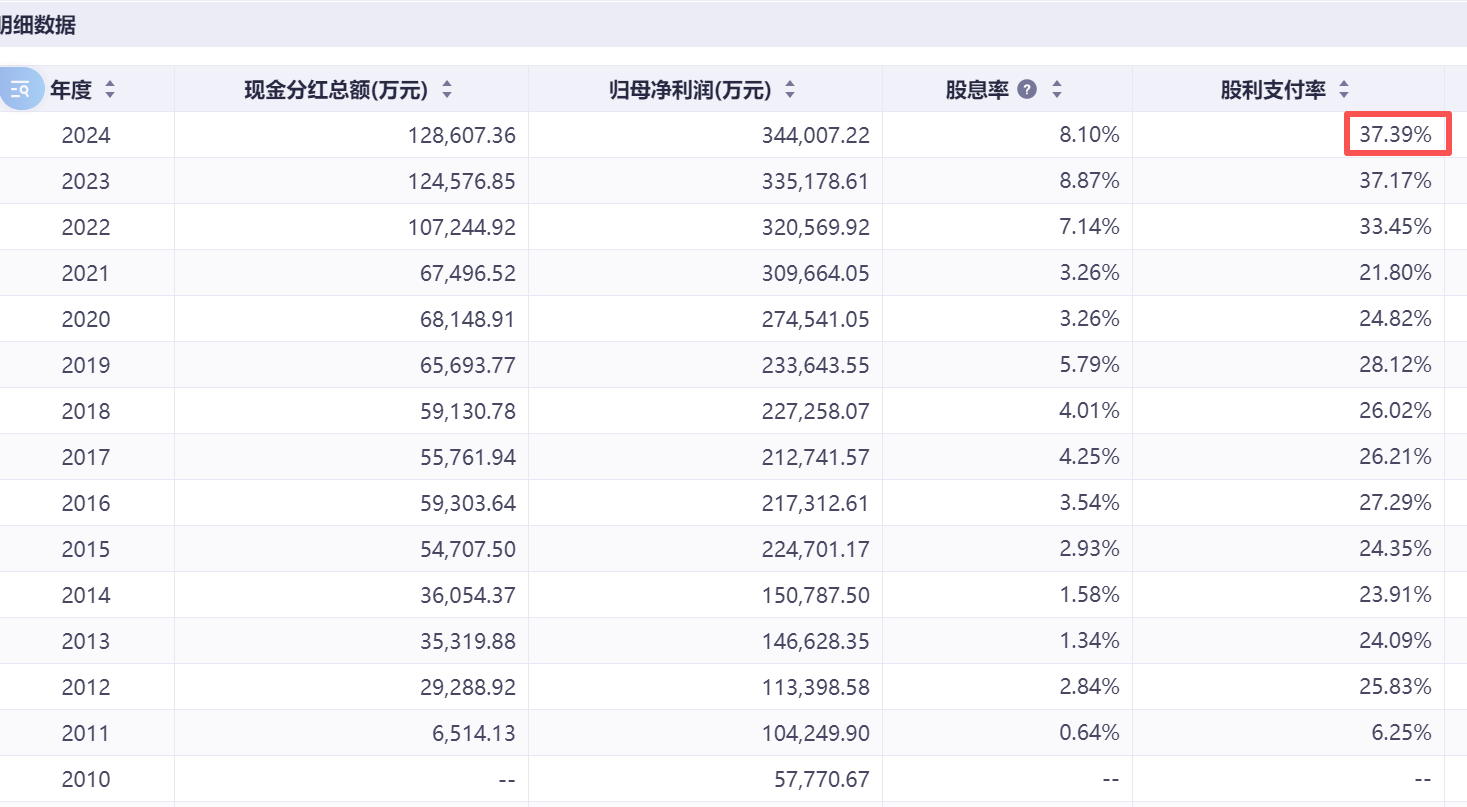
Task: Click the 2024 year row cell
Action: point(86,135)
